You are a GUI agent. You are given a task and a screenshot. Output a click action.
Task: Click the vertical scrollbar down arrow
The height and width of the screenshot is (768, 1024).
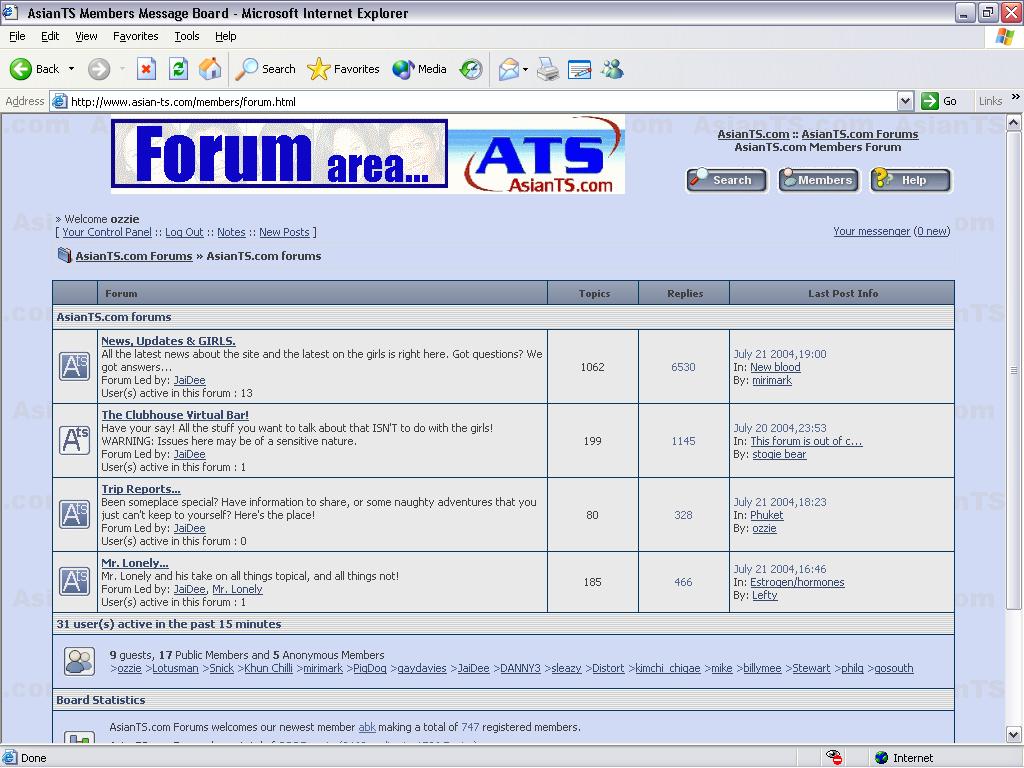click(x=1014, y=735)
